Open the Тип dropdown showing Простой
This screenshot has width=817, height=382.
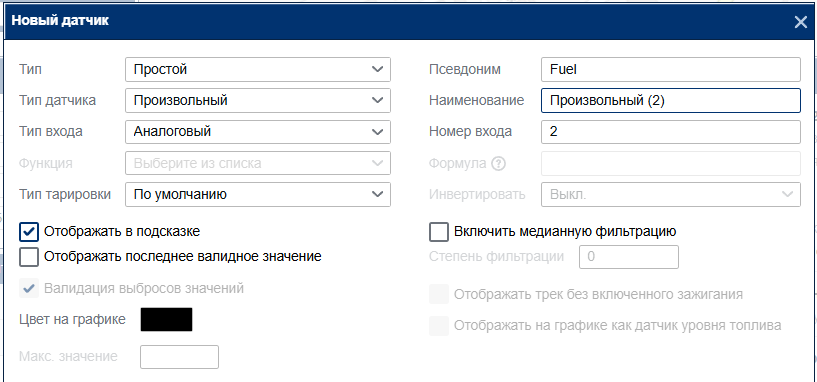pos(258,69)
